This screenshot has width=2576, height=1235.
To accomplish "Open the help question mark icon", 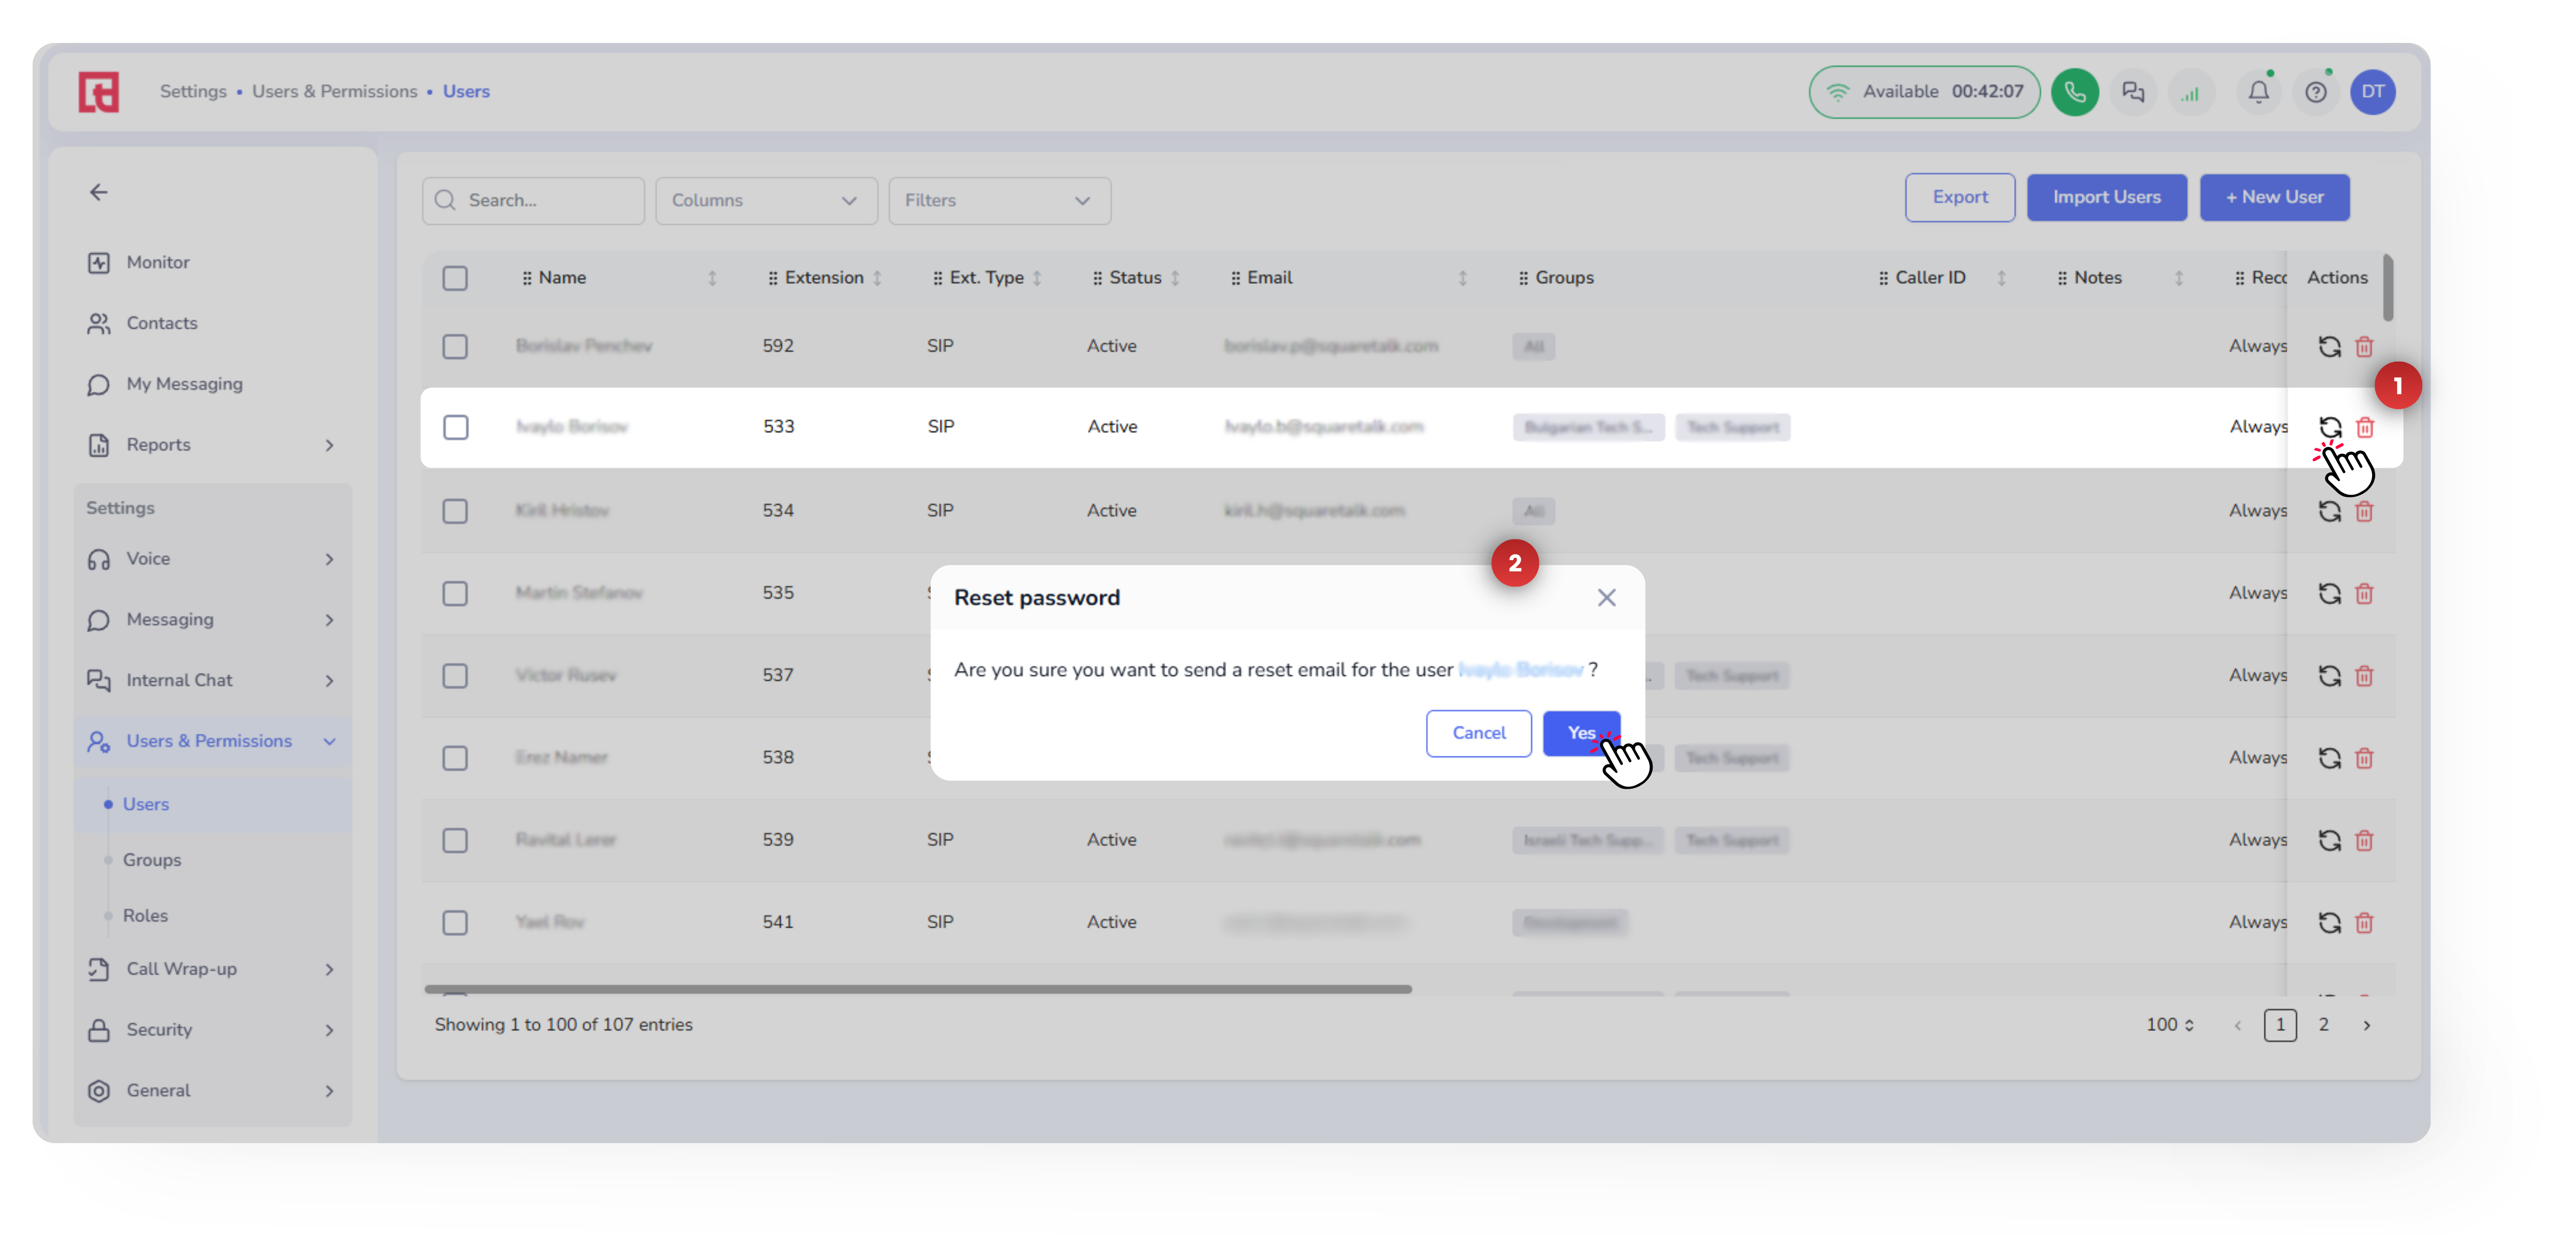I will tap(2315, 92).
